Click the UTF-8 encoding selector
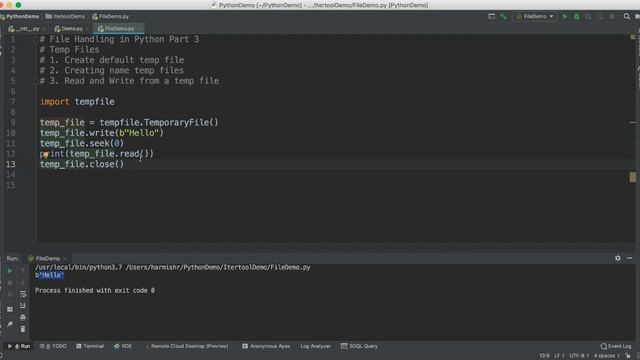Image resolution: width=640 pixels, height=360 pixels. (578, 356)
